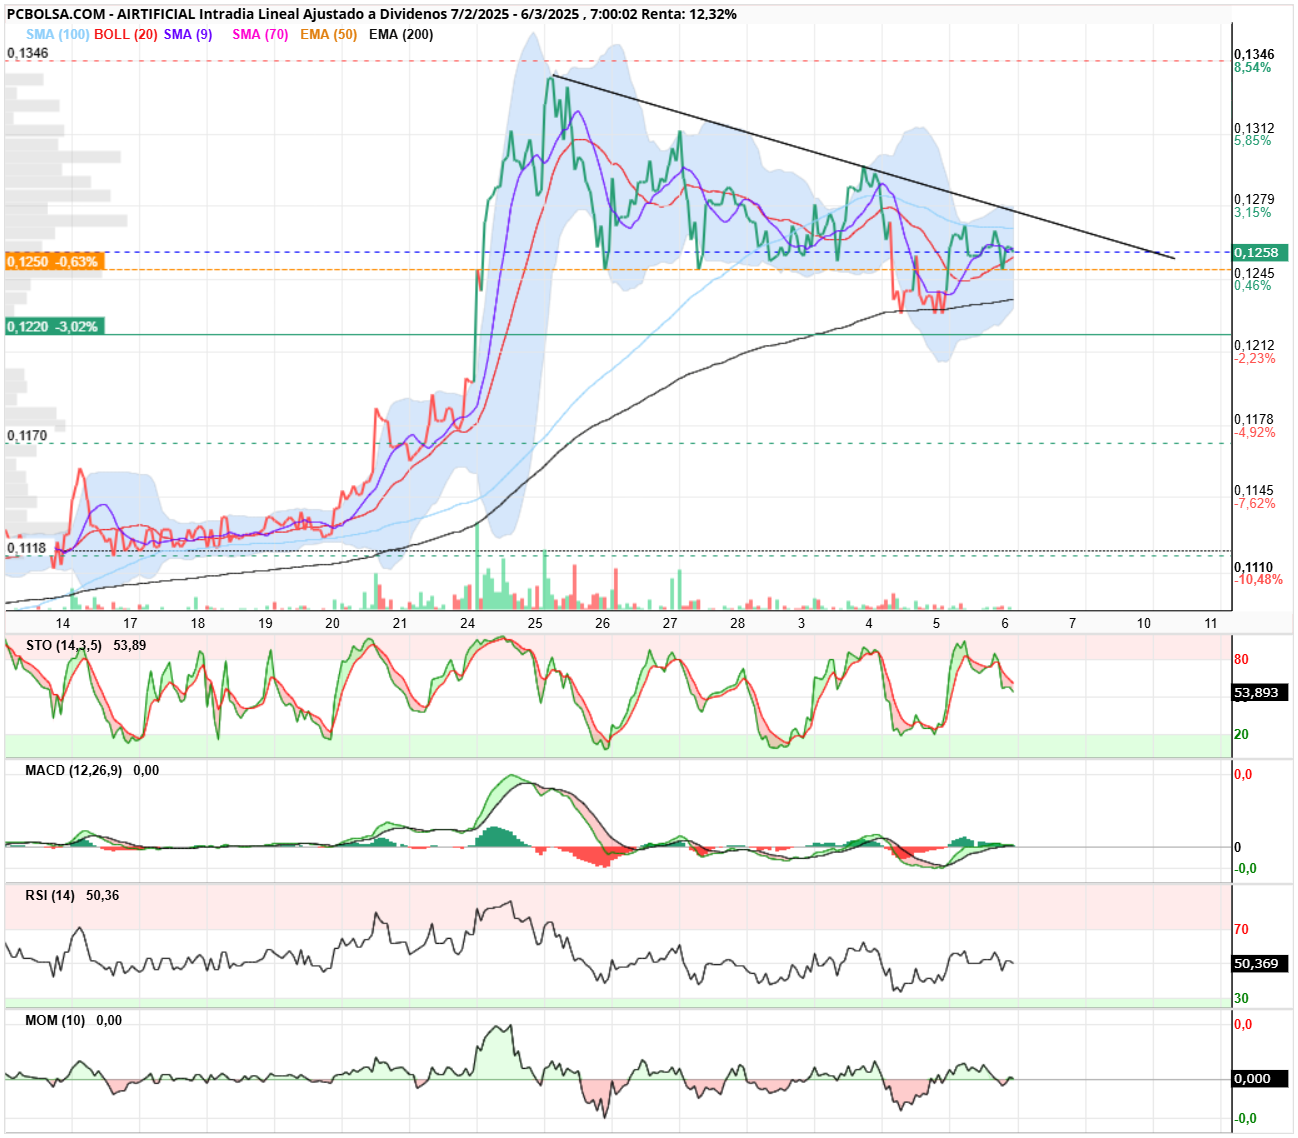Click the PCBOLSA.COM chart title text
The height and width of the screenshot is (1138, 1298).
tap(55, 14)
